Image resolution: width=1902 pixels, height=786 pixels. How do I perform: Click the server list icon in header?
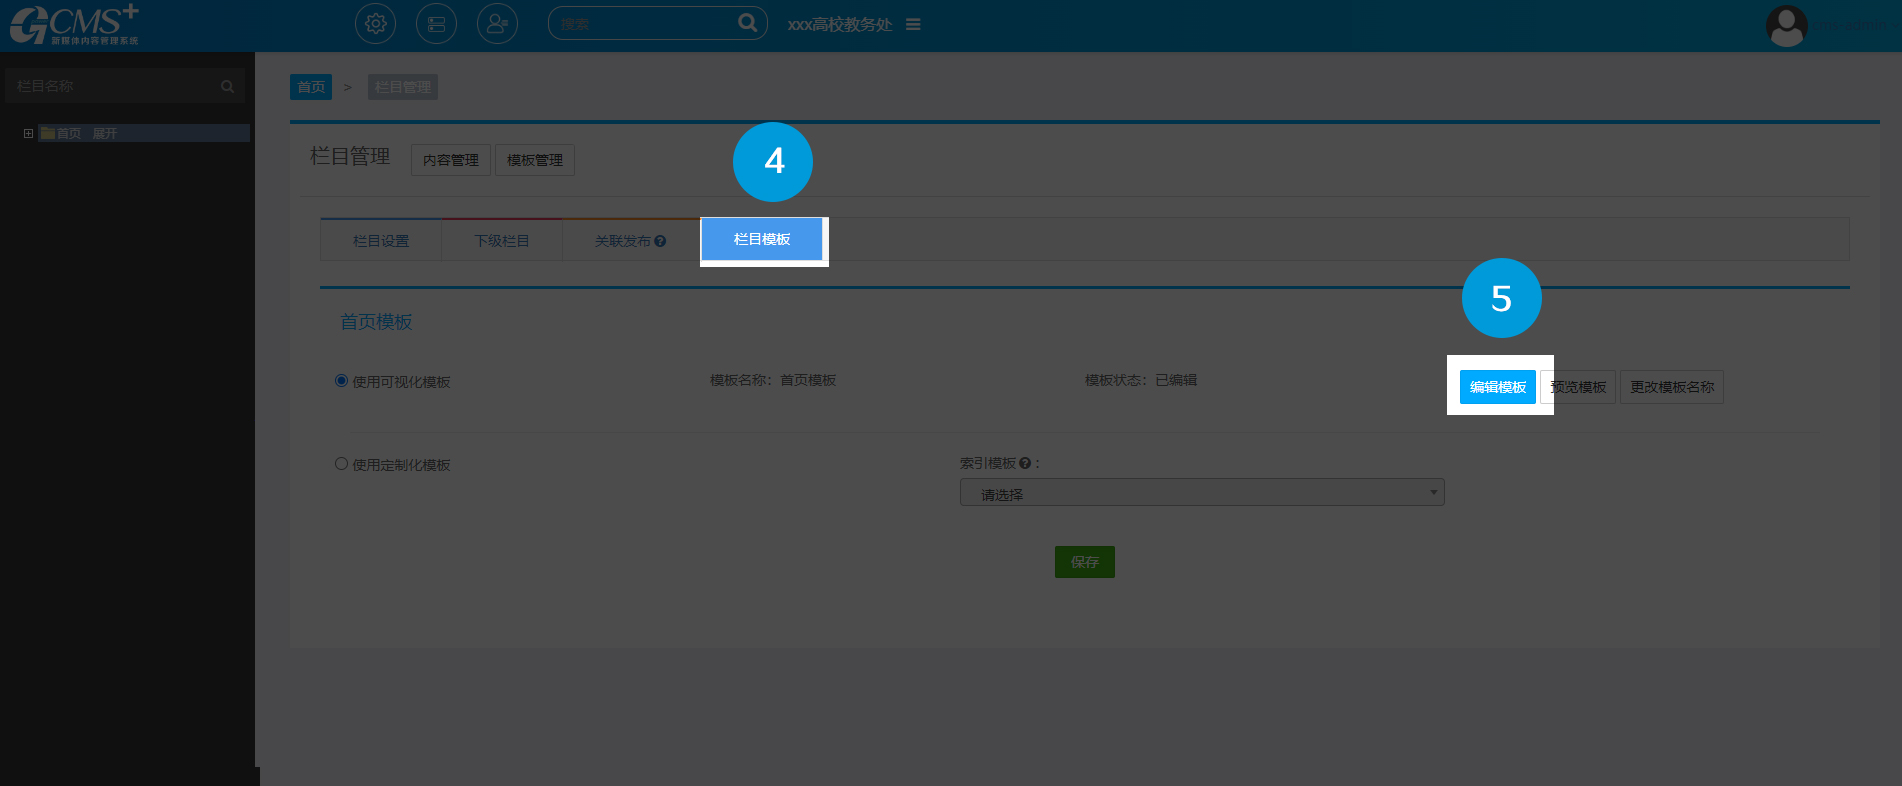coord(436,24)
